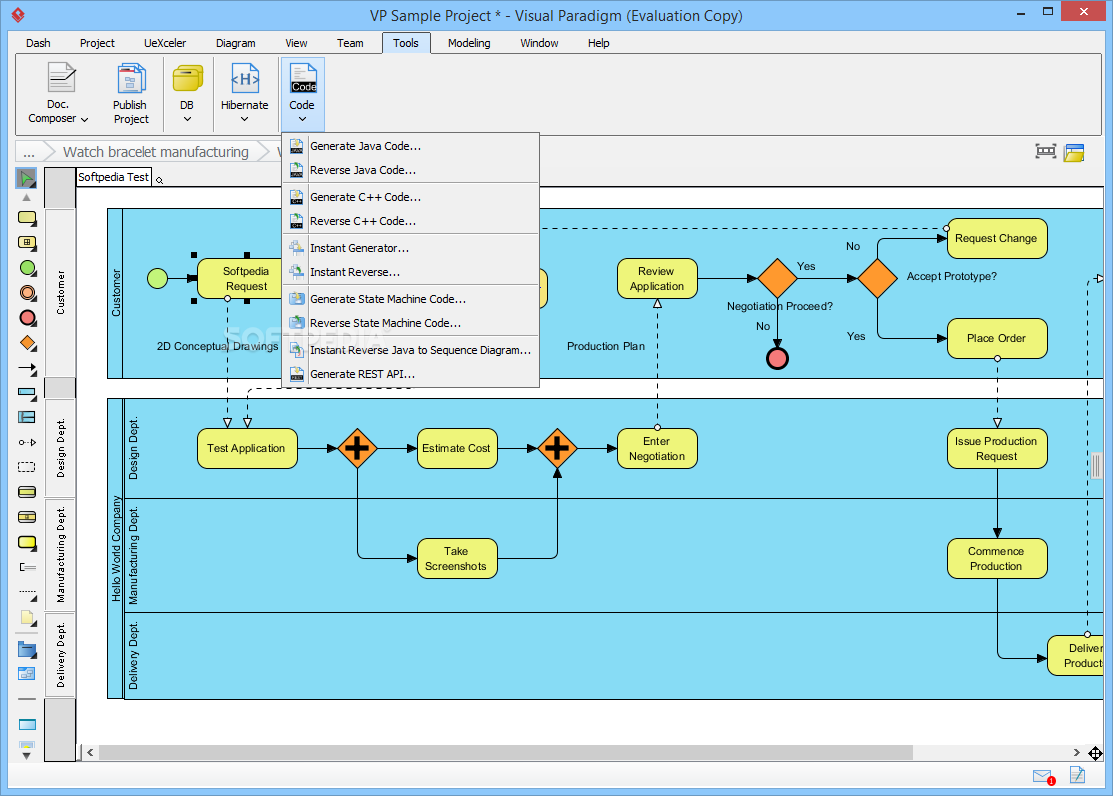Select the Message Flow dashed arrow tool
1113x796 pixels.
(27, 442)
